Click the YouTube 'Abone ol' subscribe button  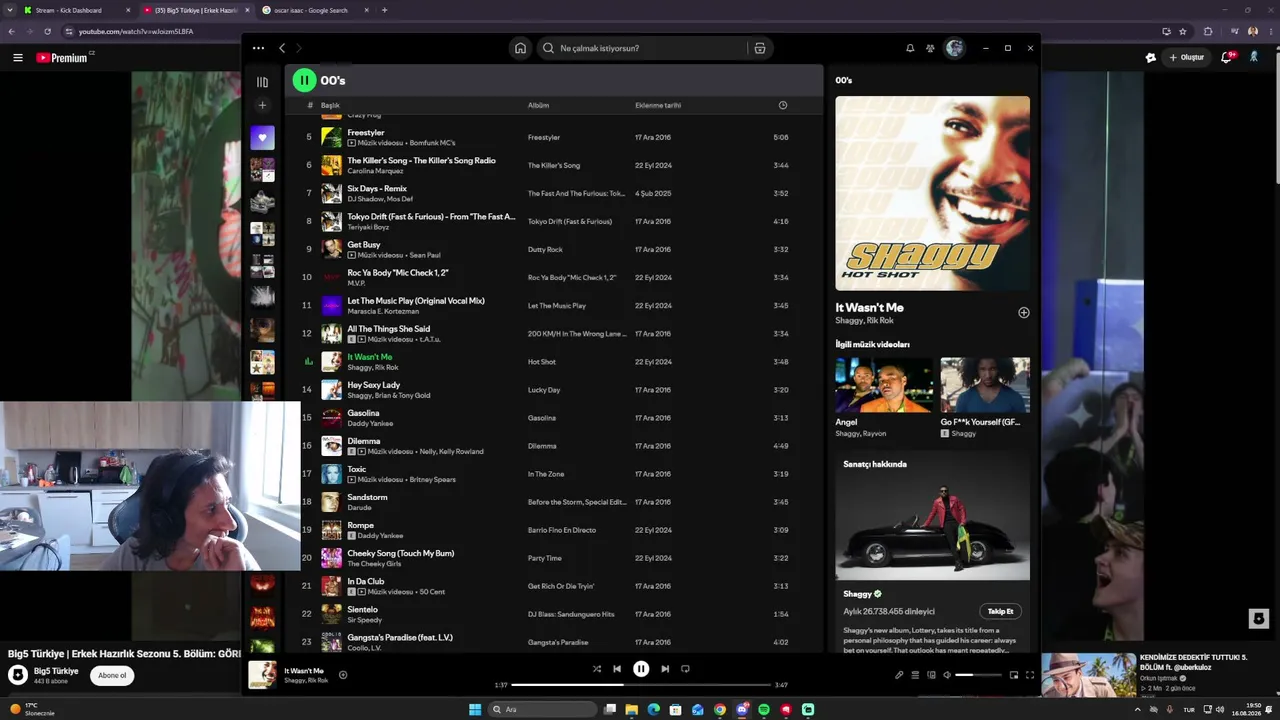click(112, 675)
